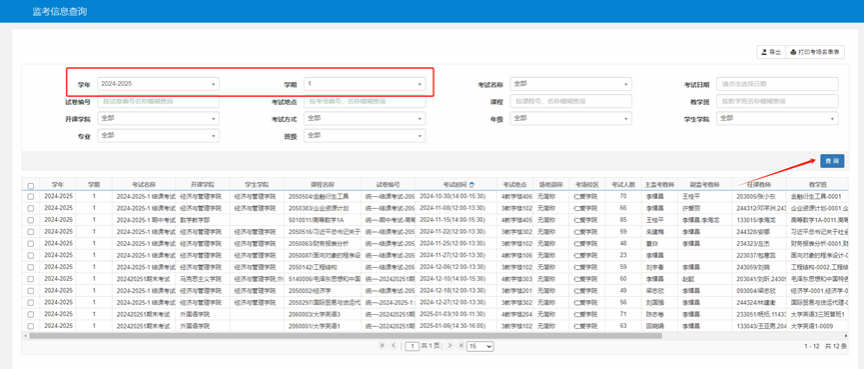
Task: Check the row for 工程结构 course
Action: [30, 267]
